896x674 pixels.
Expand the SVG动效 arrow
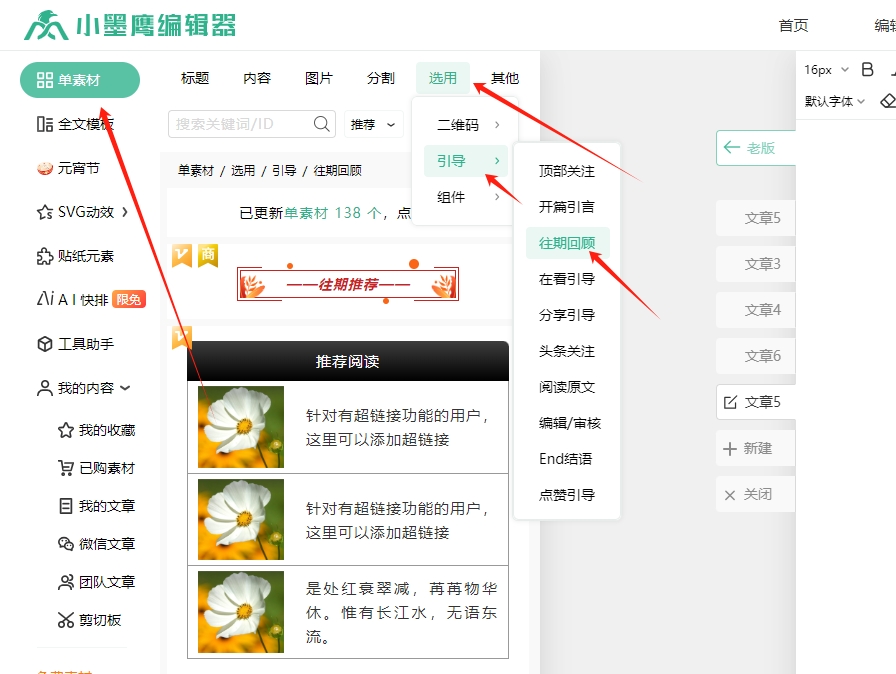coord(125,212)
